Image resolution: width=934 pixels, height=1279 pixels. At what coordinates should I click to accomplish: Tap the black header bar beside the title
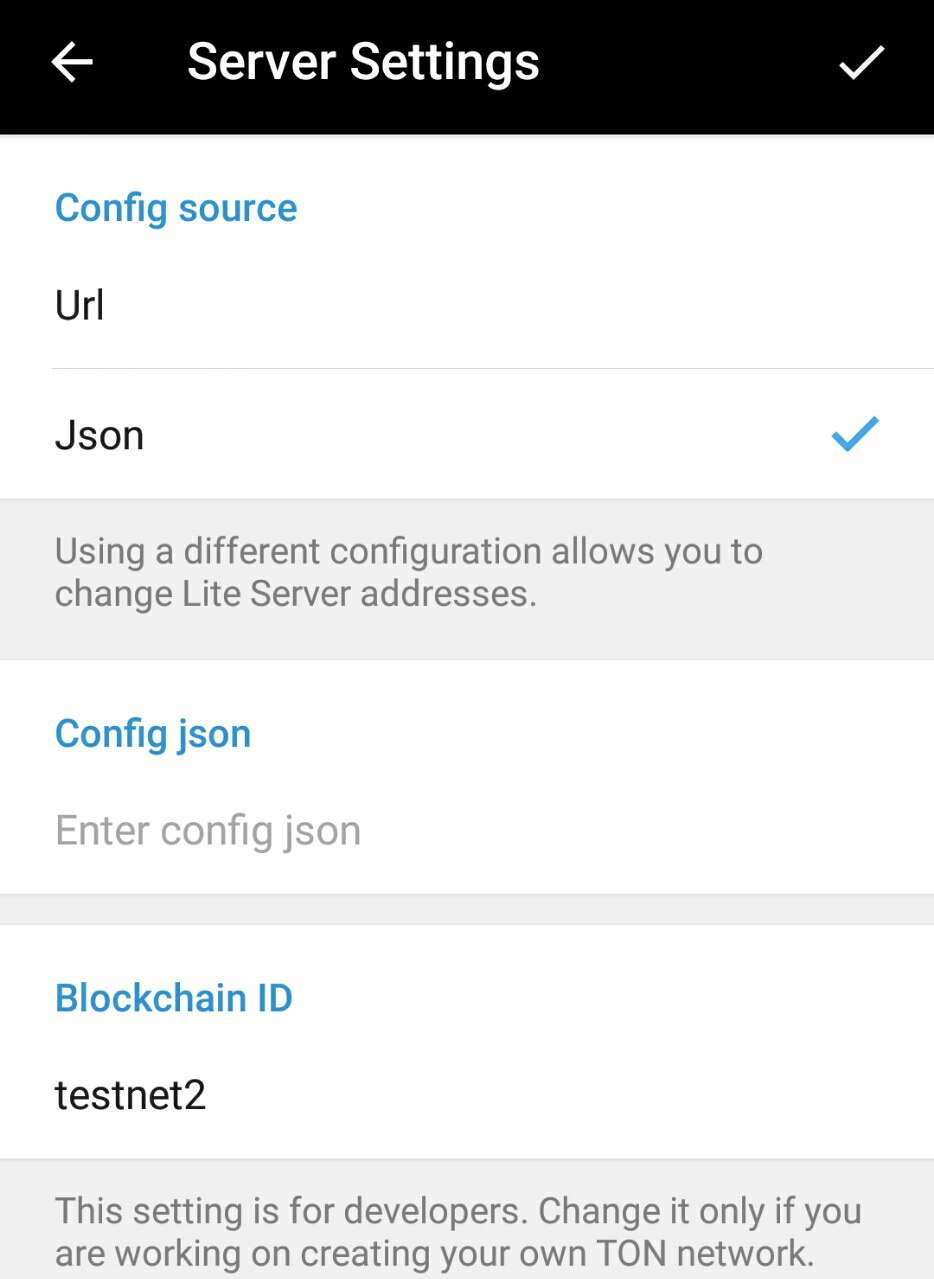point(688,63)
